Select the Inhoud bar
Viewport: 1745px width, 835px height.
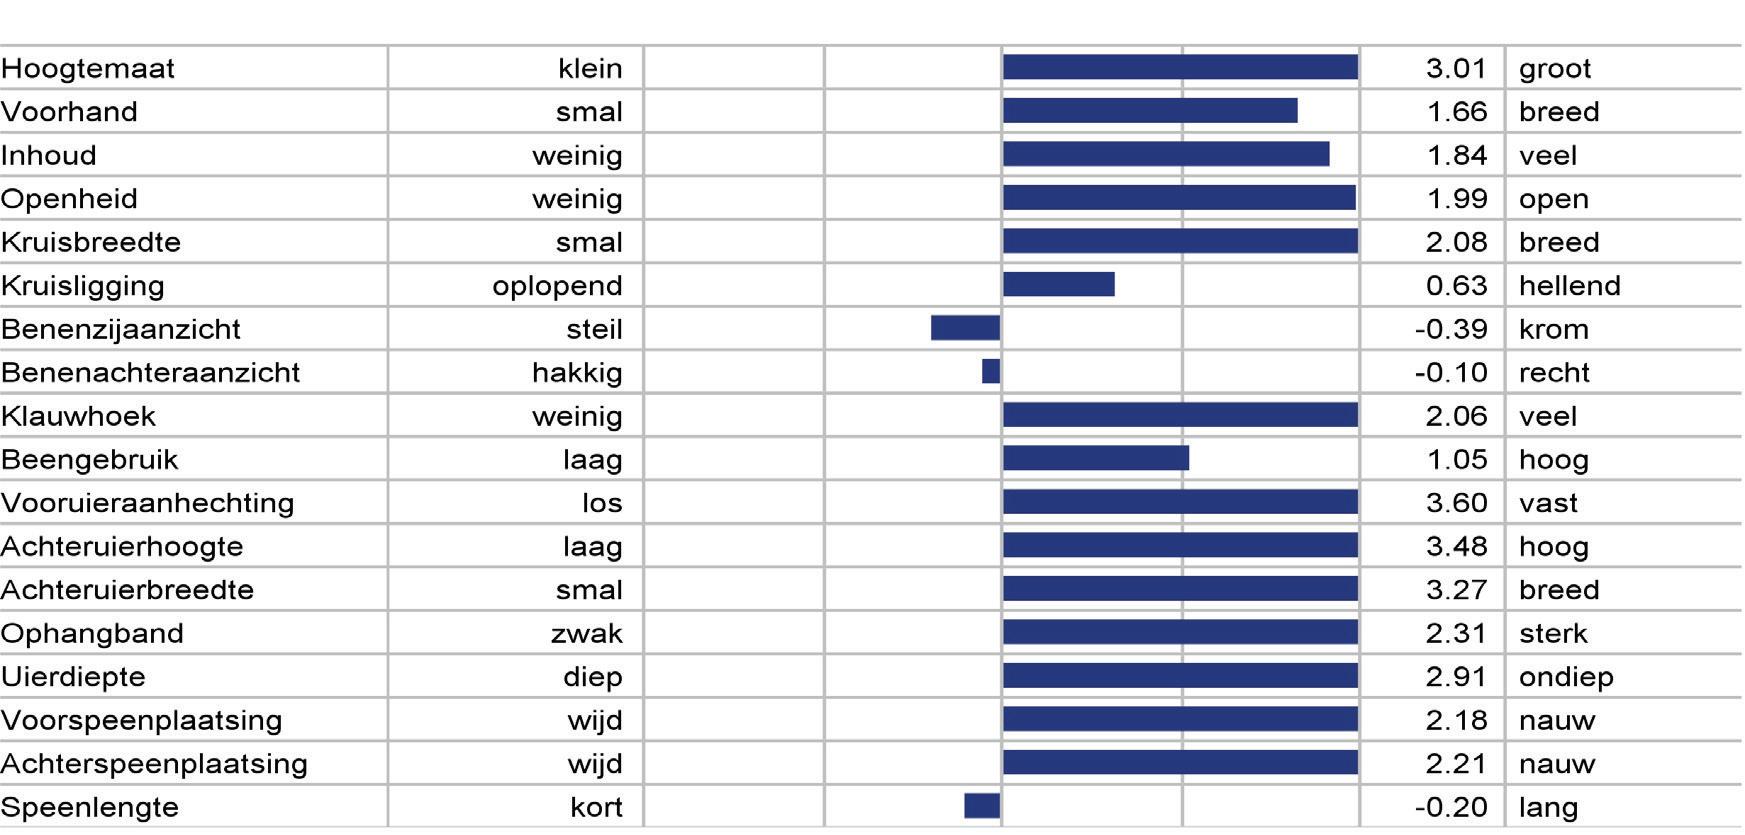(x=1166, y=154)
